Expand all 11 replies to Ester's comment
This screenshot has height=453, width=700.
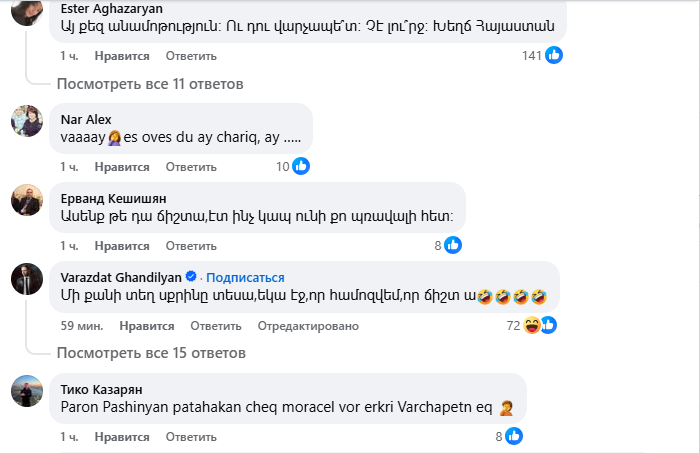(150, 84)
